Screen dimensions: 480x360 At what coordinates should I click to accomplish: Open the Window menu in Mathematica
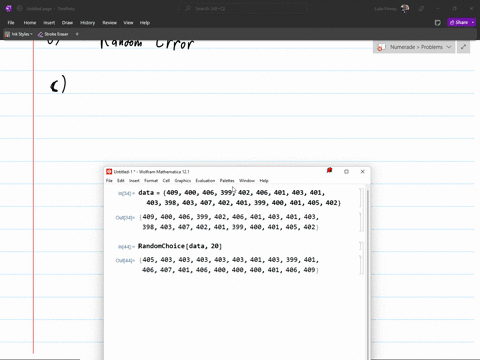pyautogui.click(x=247, y=181)
